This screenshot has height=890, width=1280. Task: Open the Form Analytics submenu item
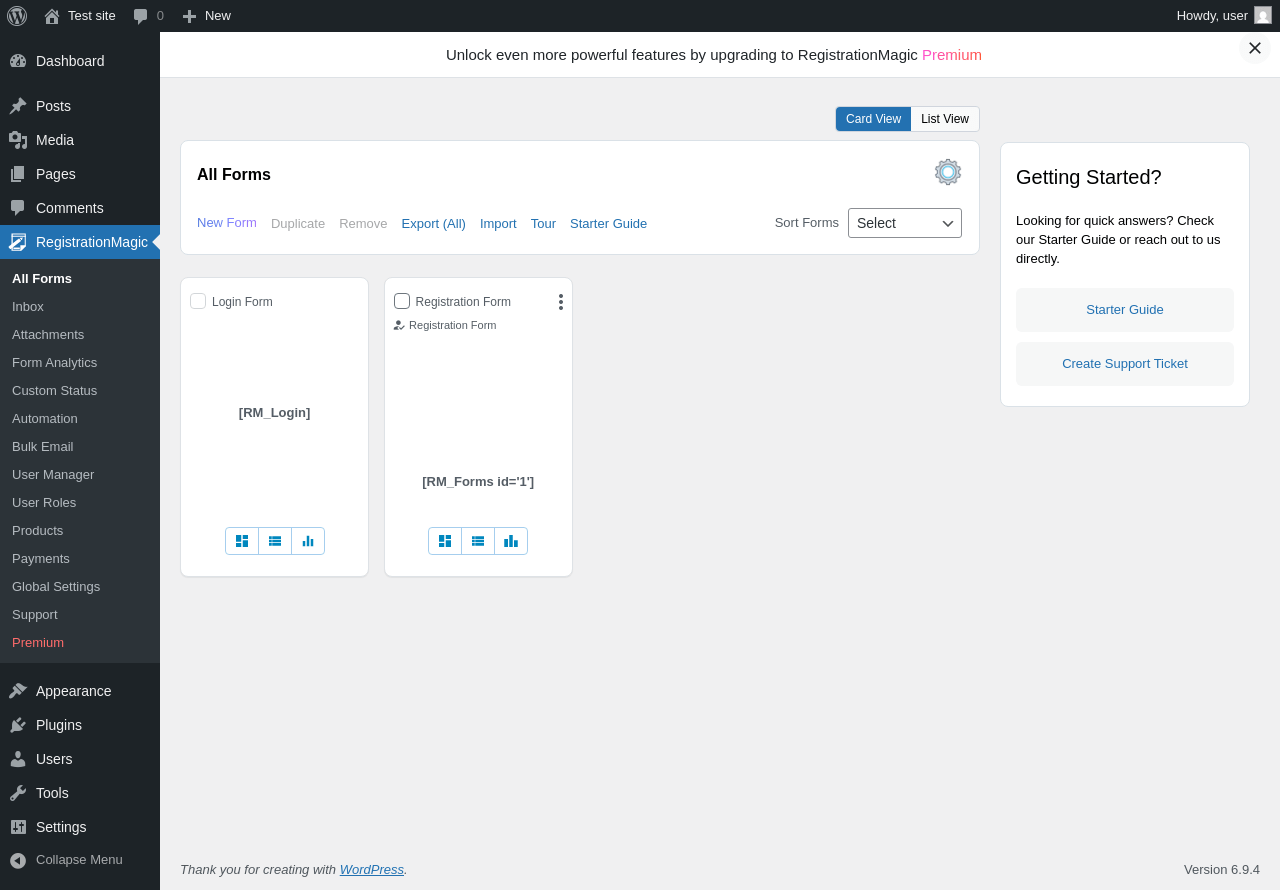[x=55, y=363]
